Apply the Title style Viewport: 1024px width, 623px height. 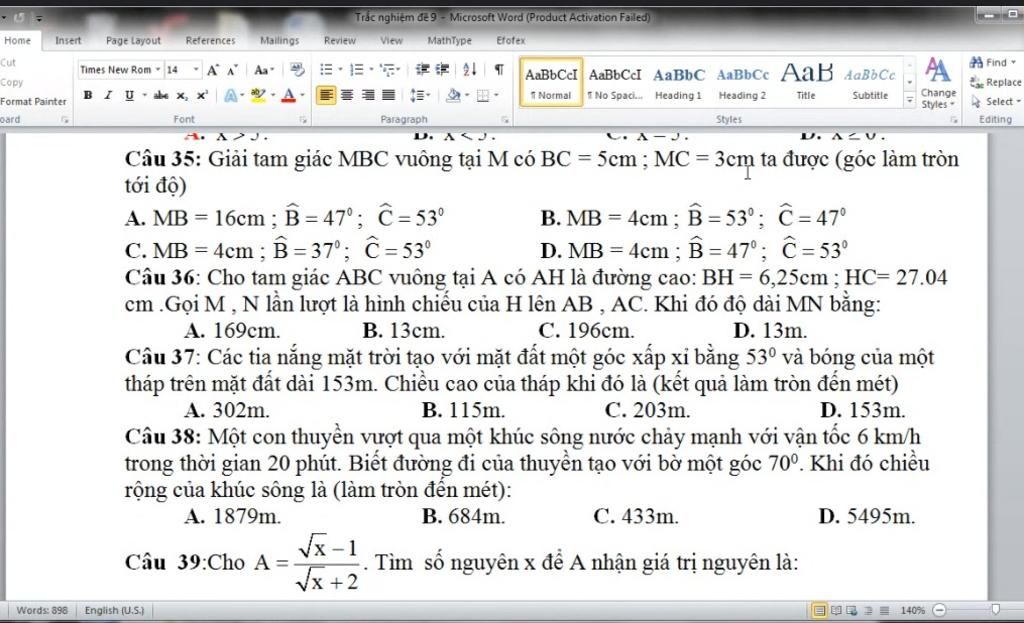click(x=807, y=83)
